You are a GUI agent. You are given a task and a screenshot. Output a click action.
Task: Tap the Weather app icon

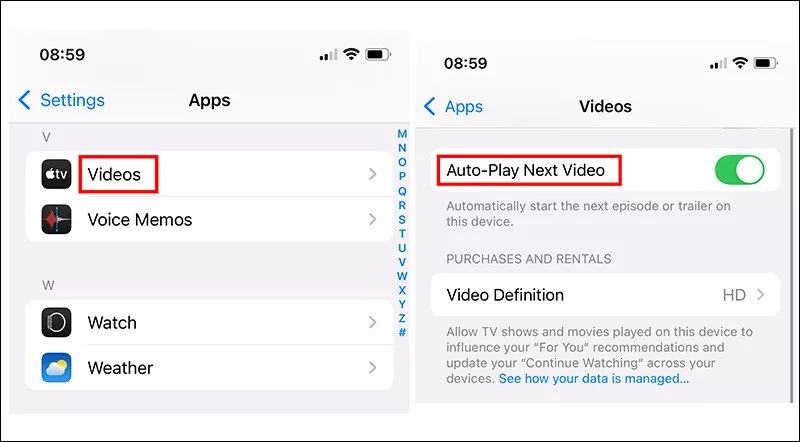coord(57,368)
